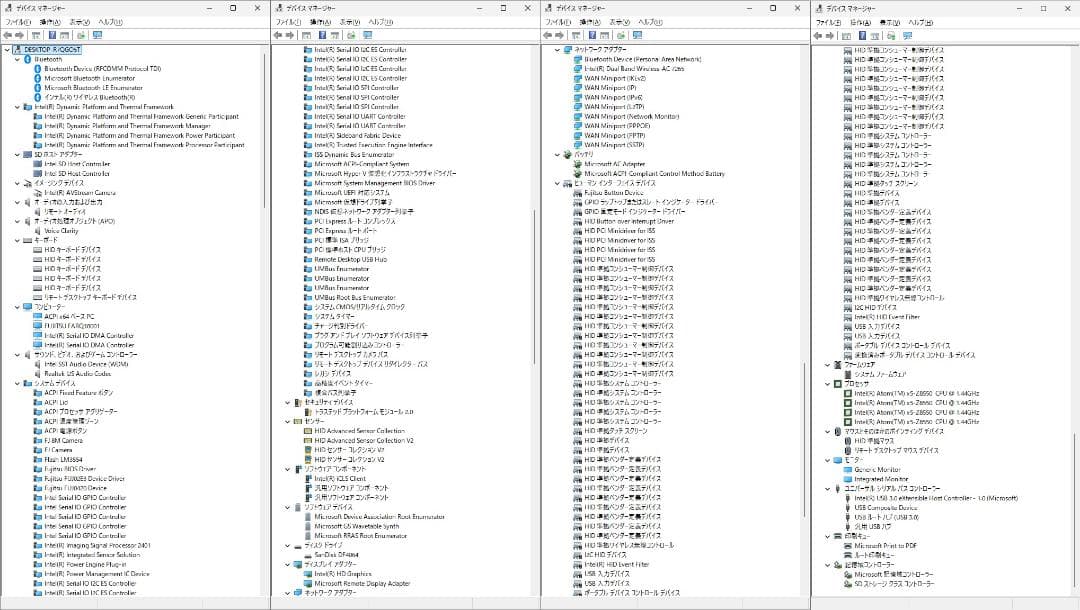Click the Bluetooth Device (RFCOMM Protocol TDI) icon

tap(38, 69)
